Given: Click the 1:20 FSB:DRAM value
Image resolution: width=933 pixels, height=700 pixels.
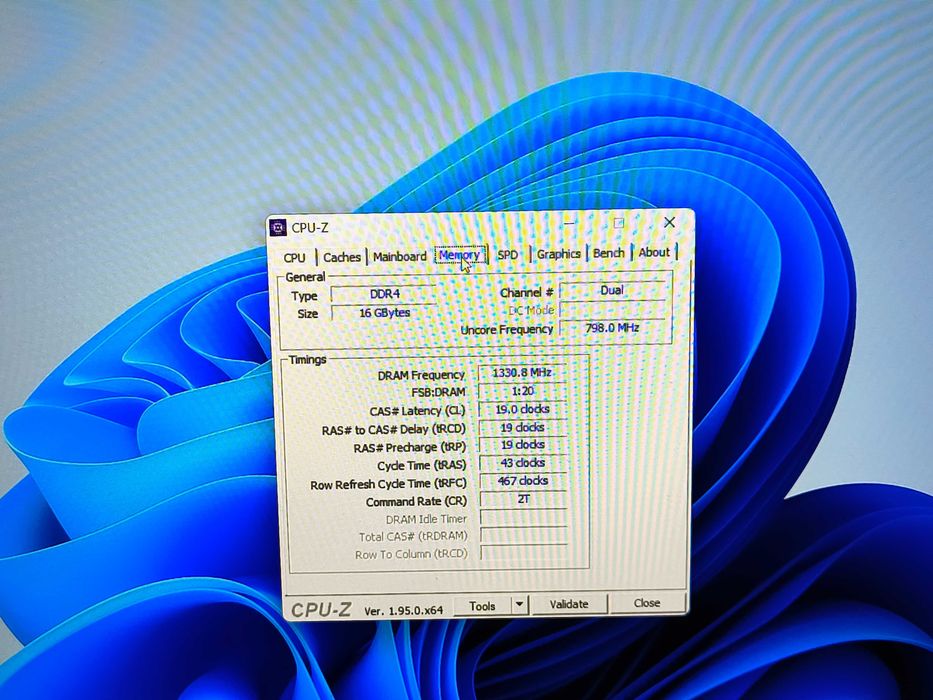Looking at the screenshot, I should click(x=522, y=391).
